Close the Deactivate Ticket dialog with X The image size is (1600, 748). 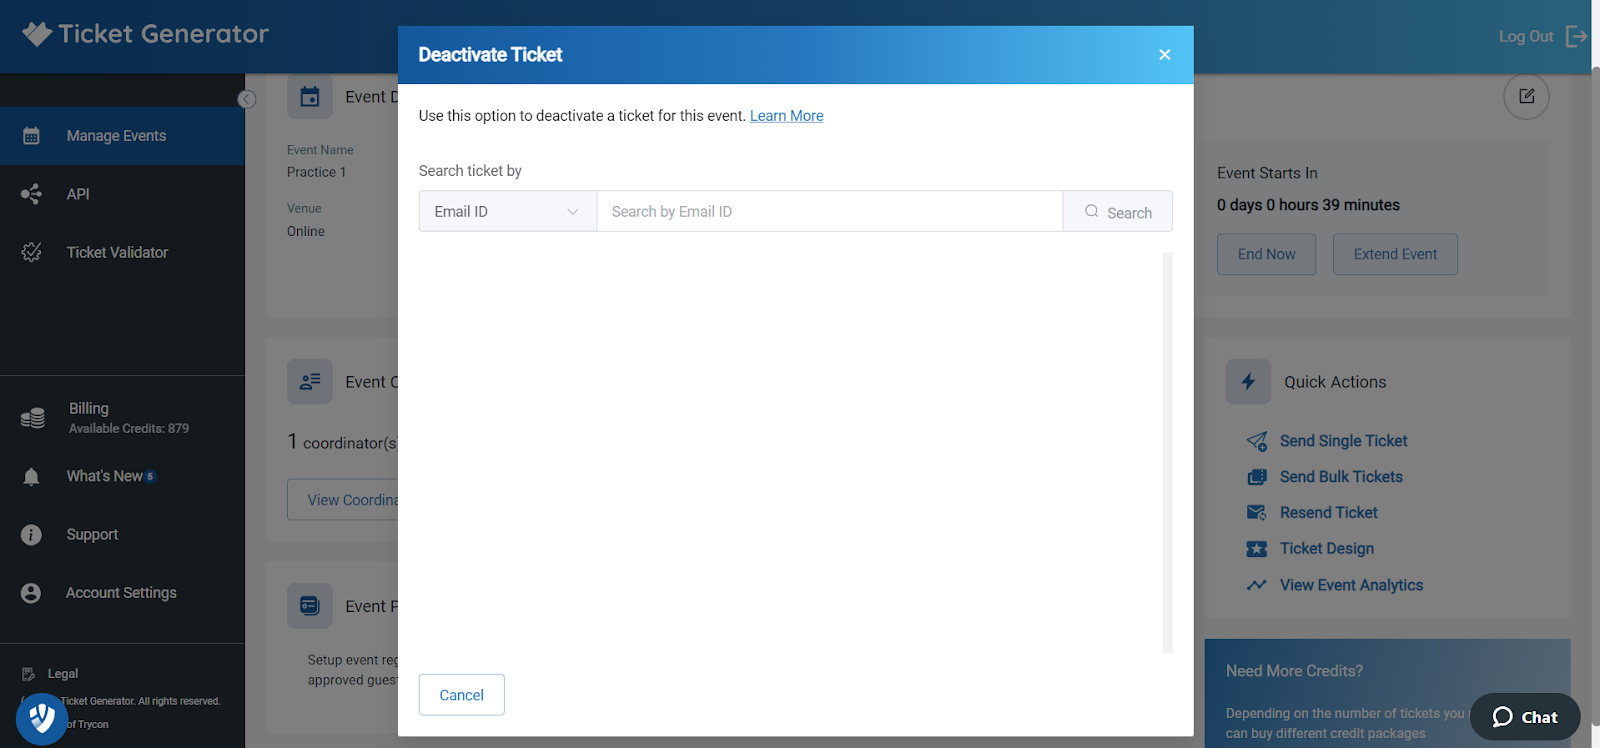point(1164,55)
